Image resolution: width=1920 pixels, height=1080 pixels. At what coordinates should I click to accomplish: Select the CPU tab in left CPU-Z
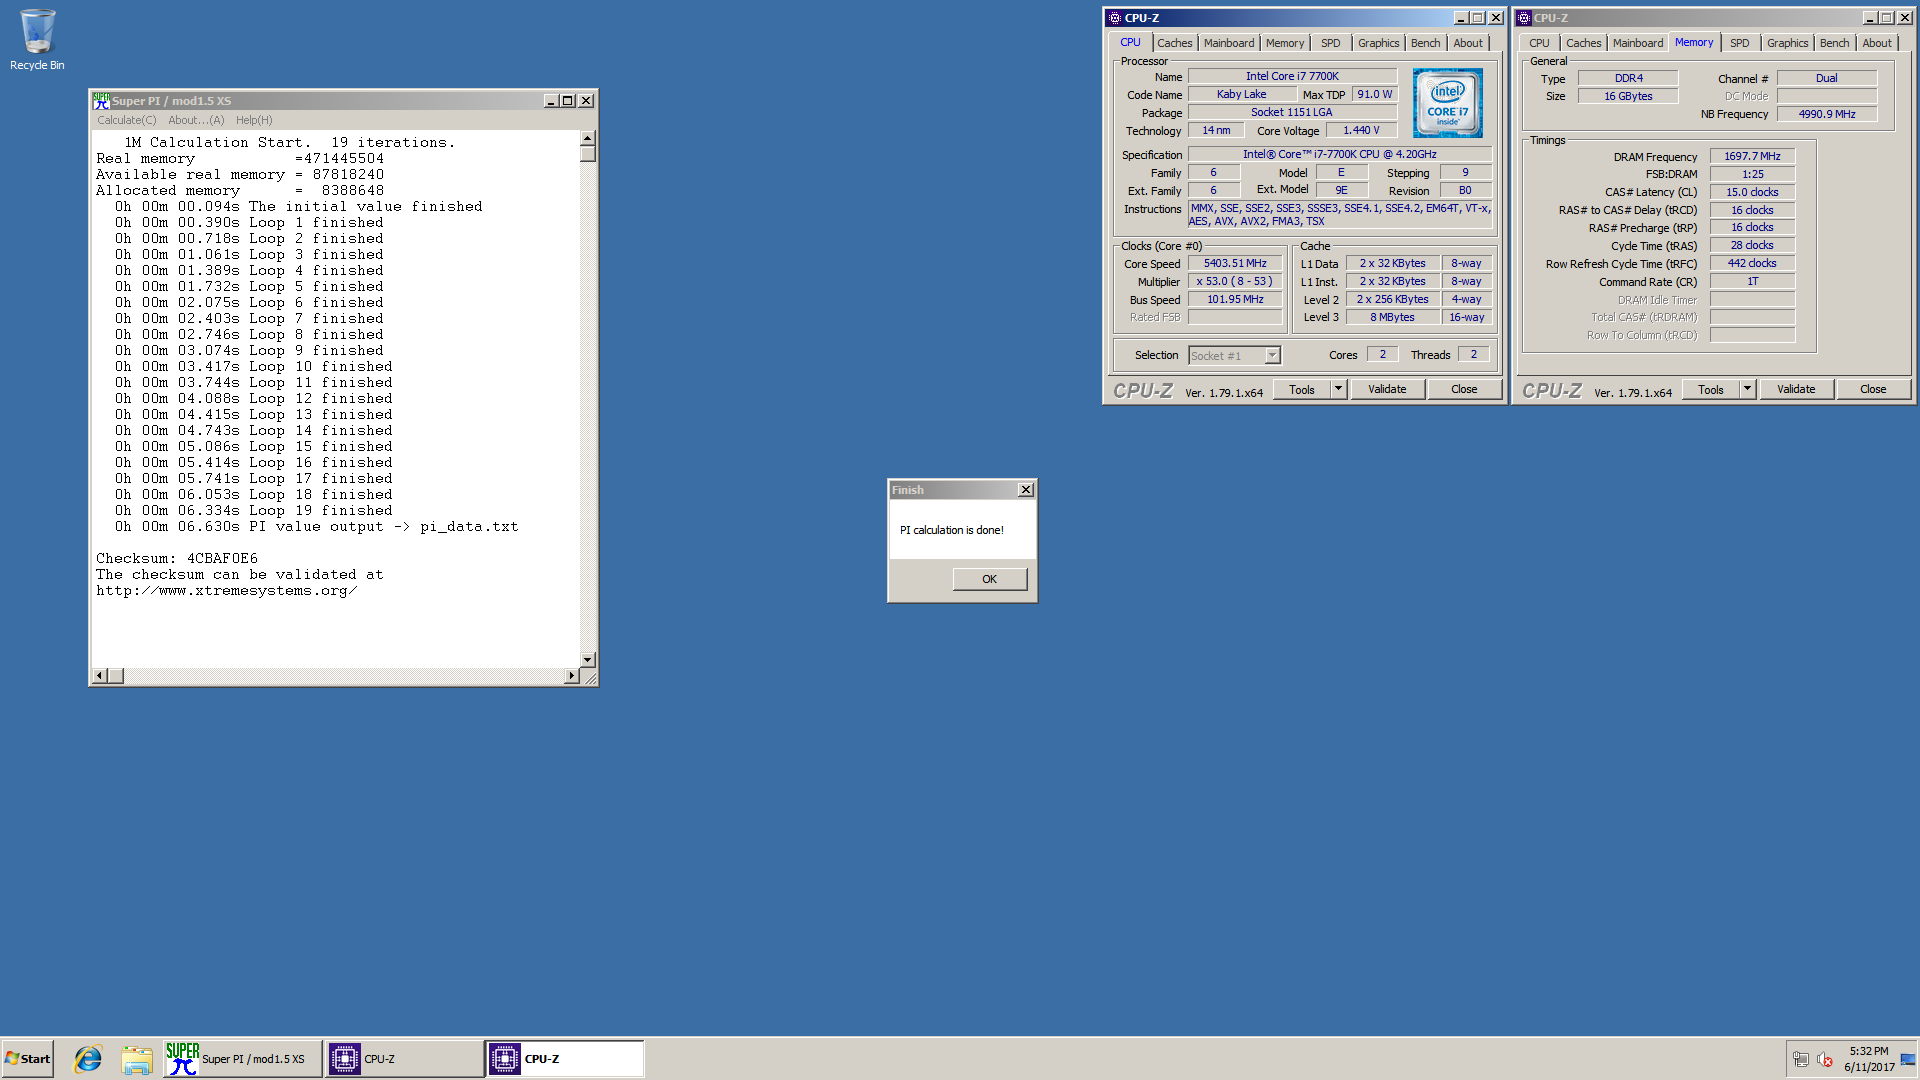pyautogui.click(x=1130, y=42)
